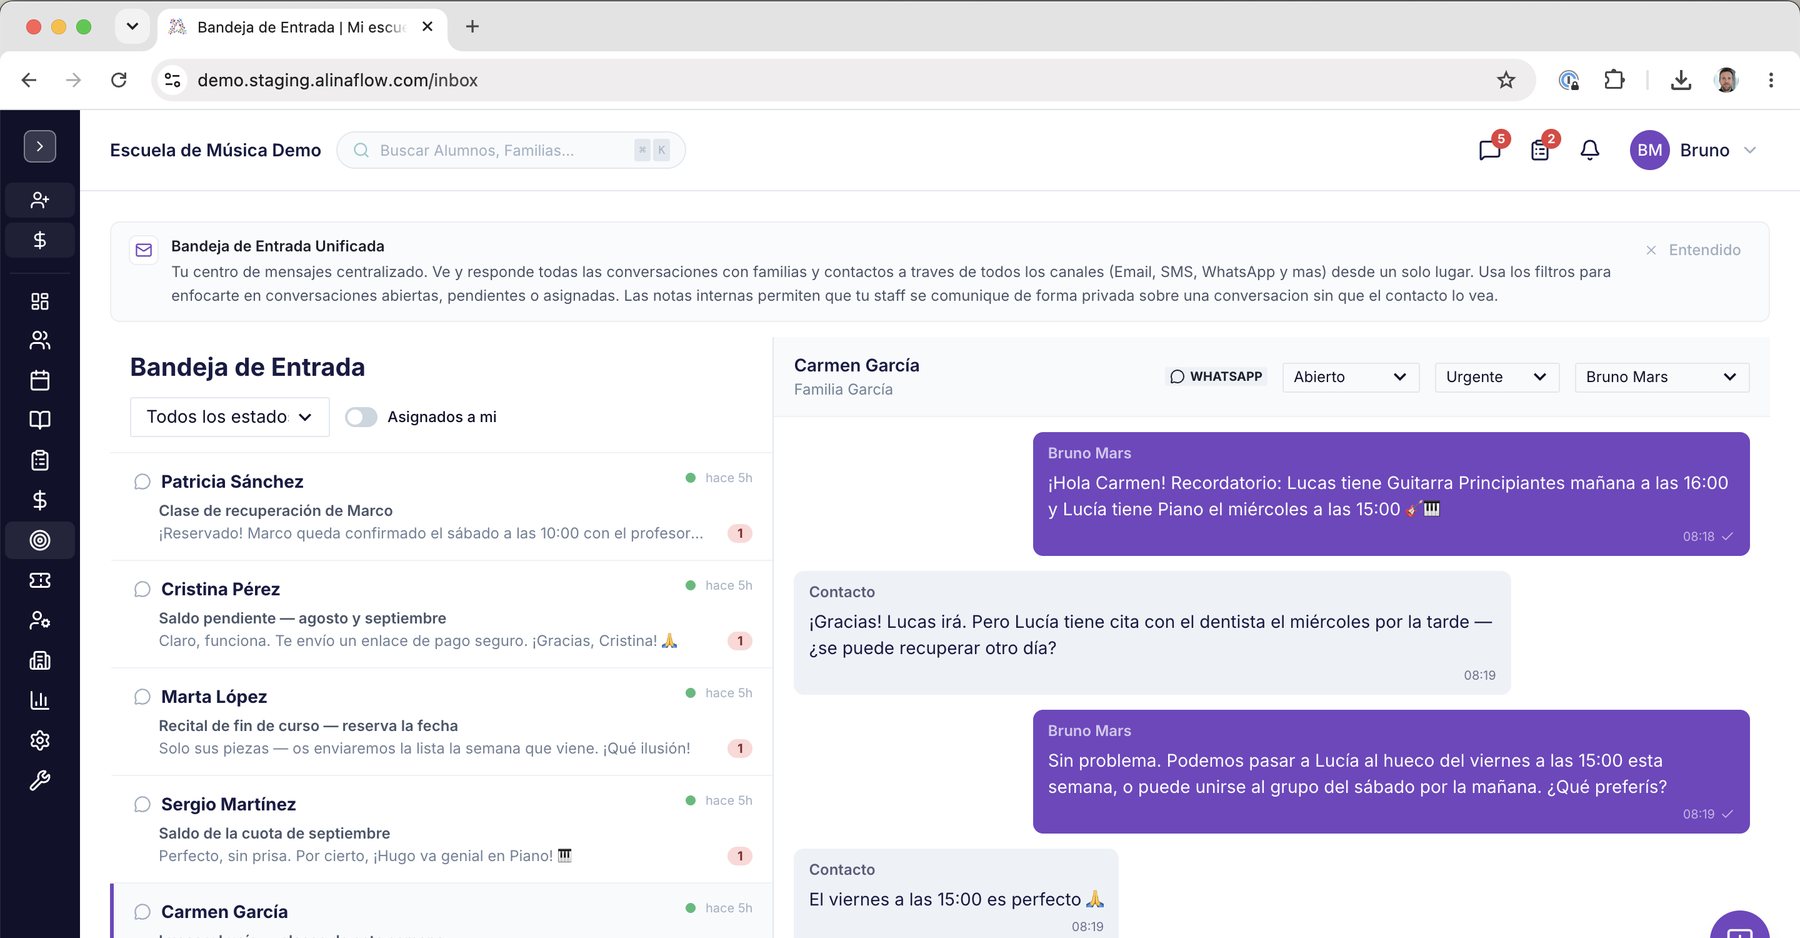This screenshot has height=938, width=1800.
Task: Click subject 'Saldo pendiente — agosto y septiembre'
Action: pos(302,618)
